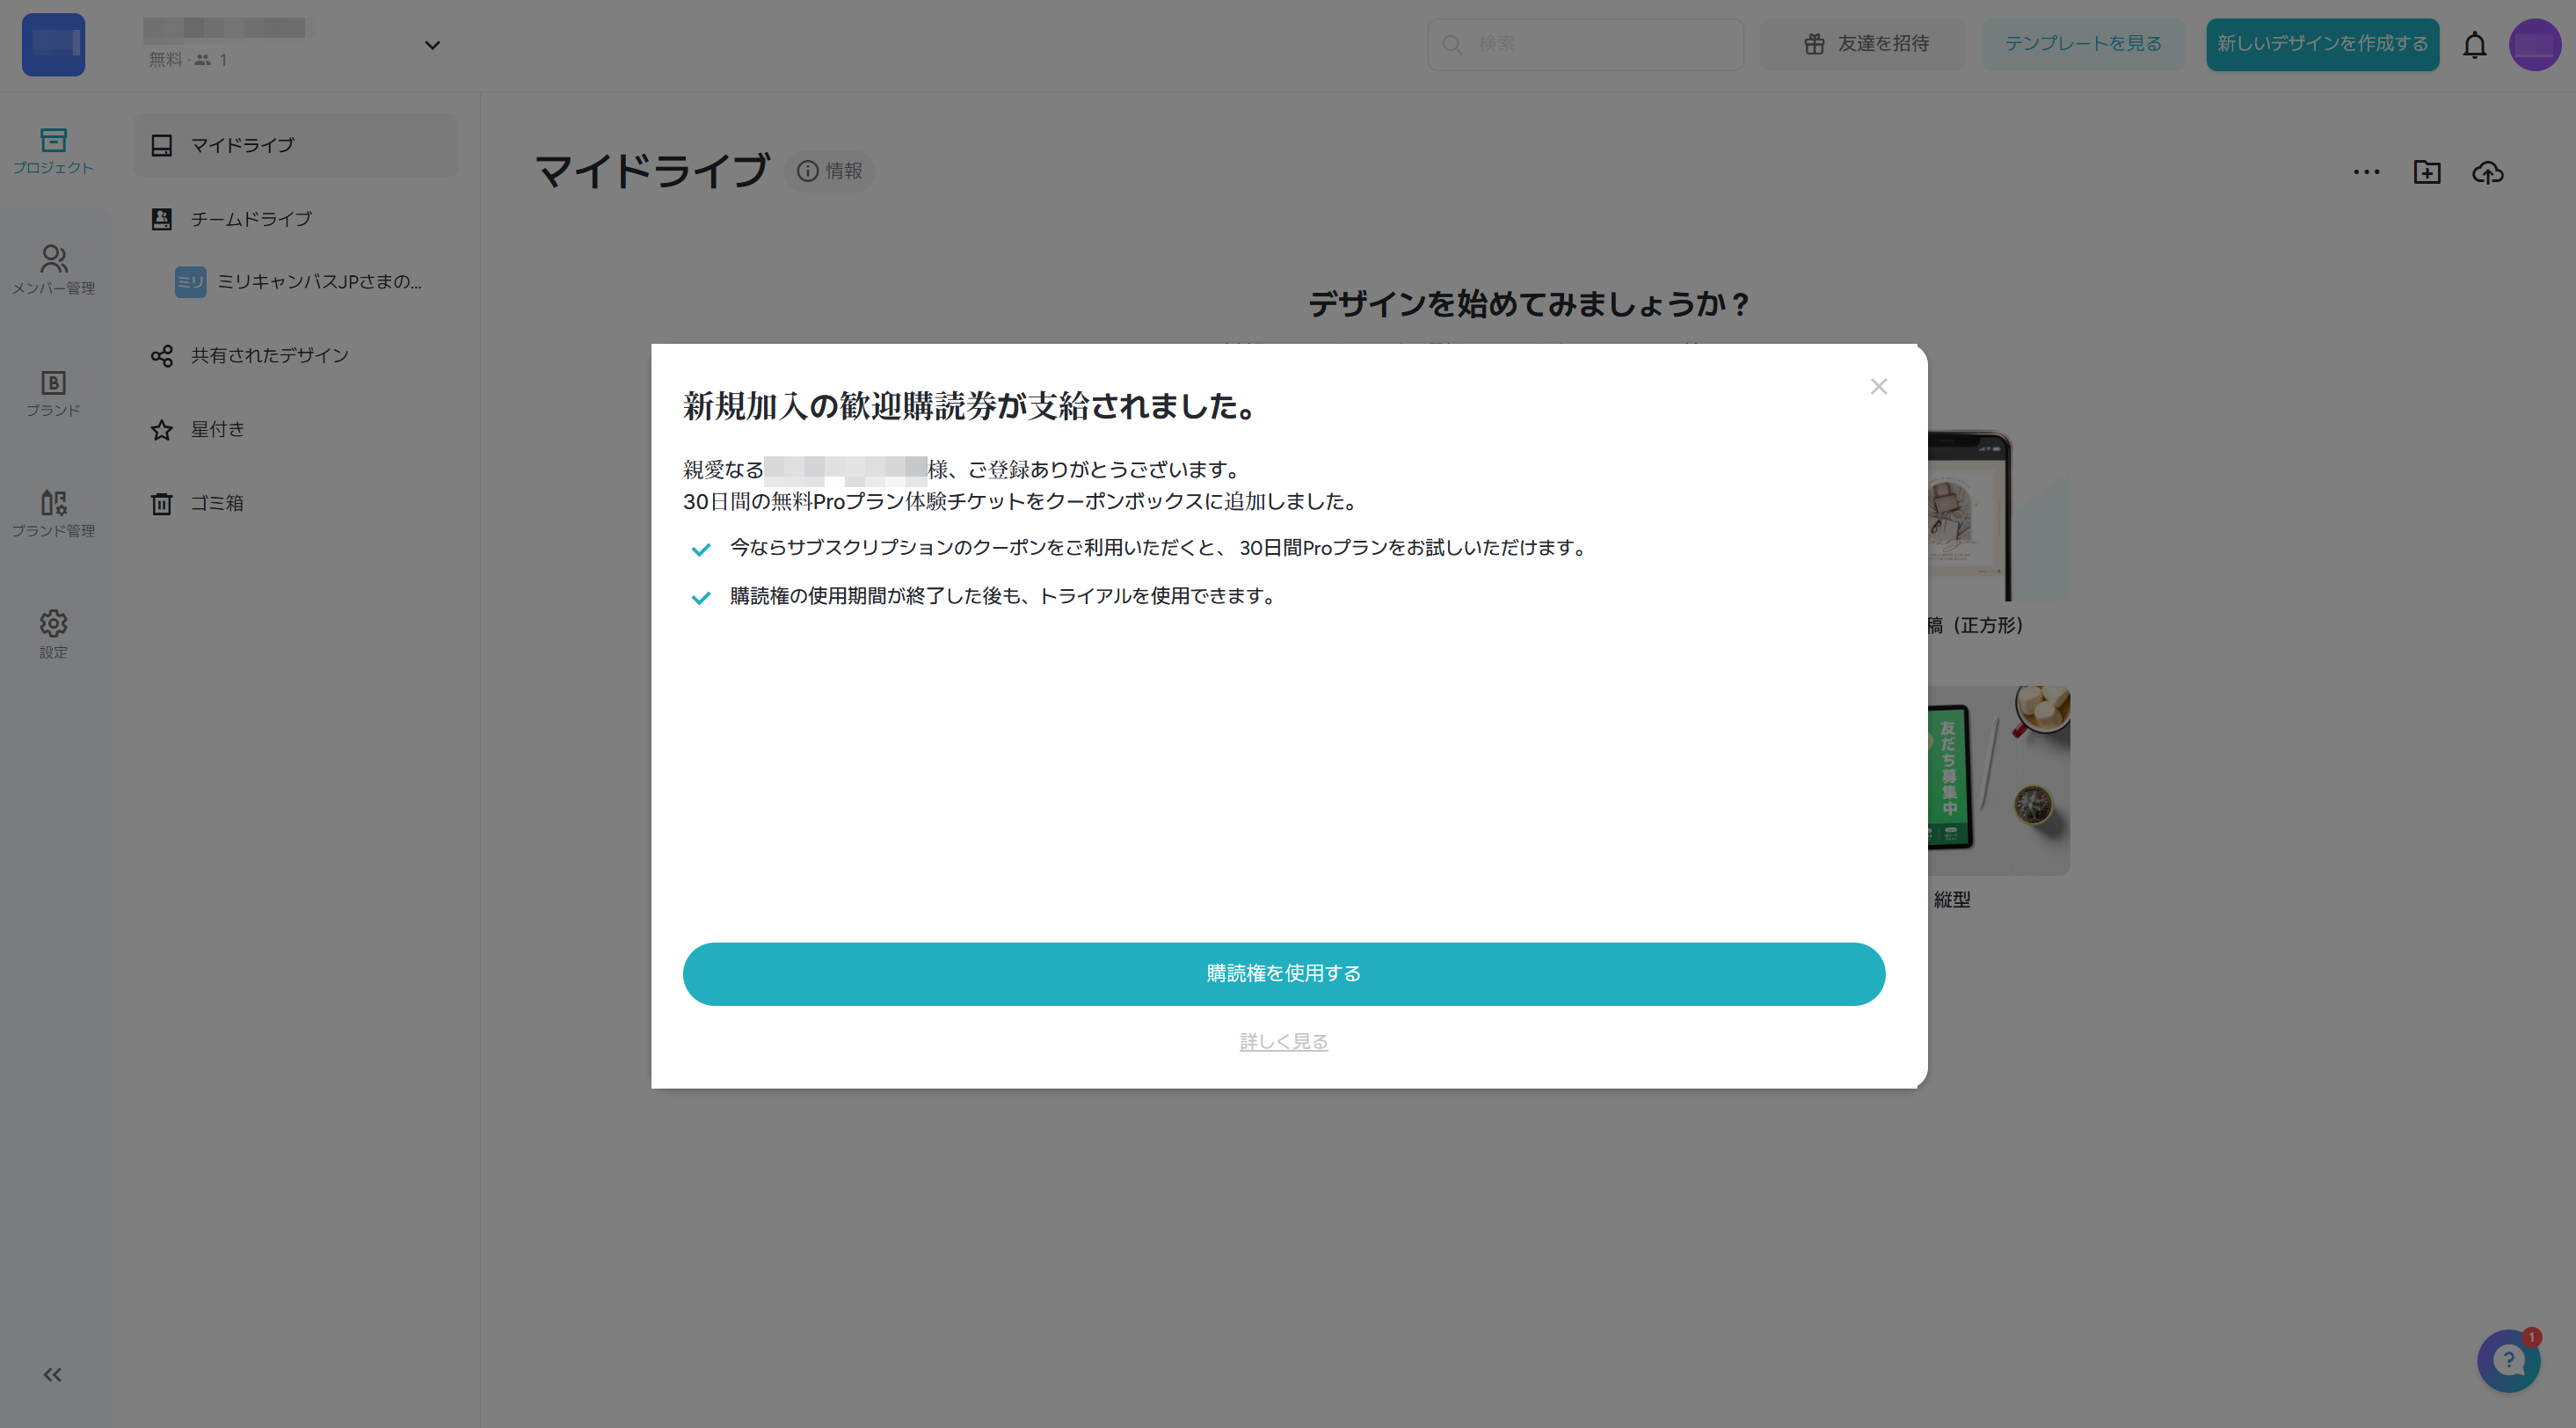Open notifications via the bell icon
This screenshot has width=2576, height=1428.
tap(2475, 44)
